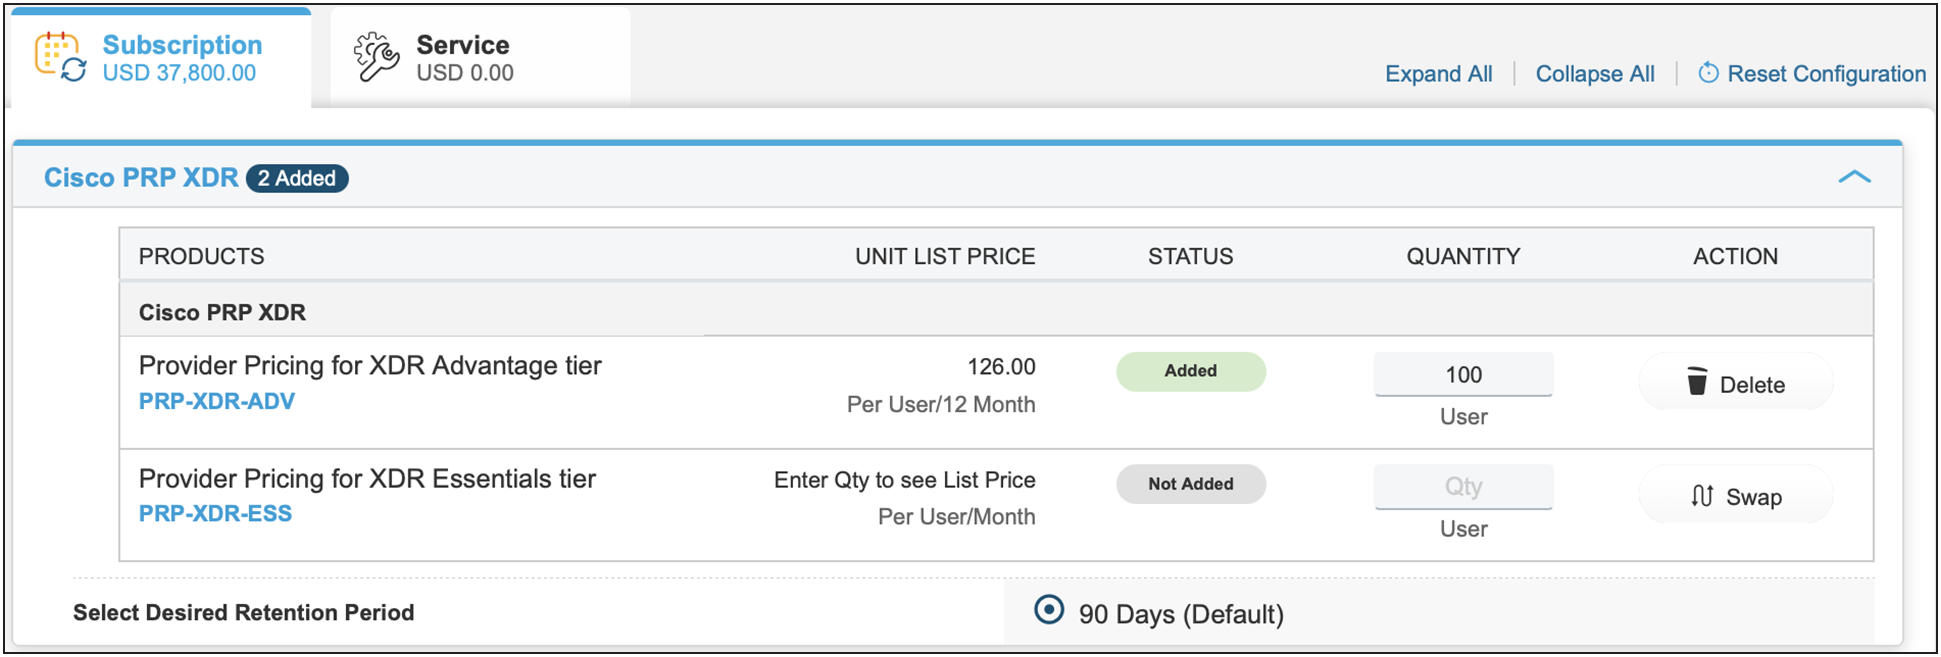Click the Cisco PRP XDR section title

[x=141, y=178]
